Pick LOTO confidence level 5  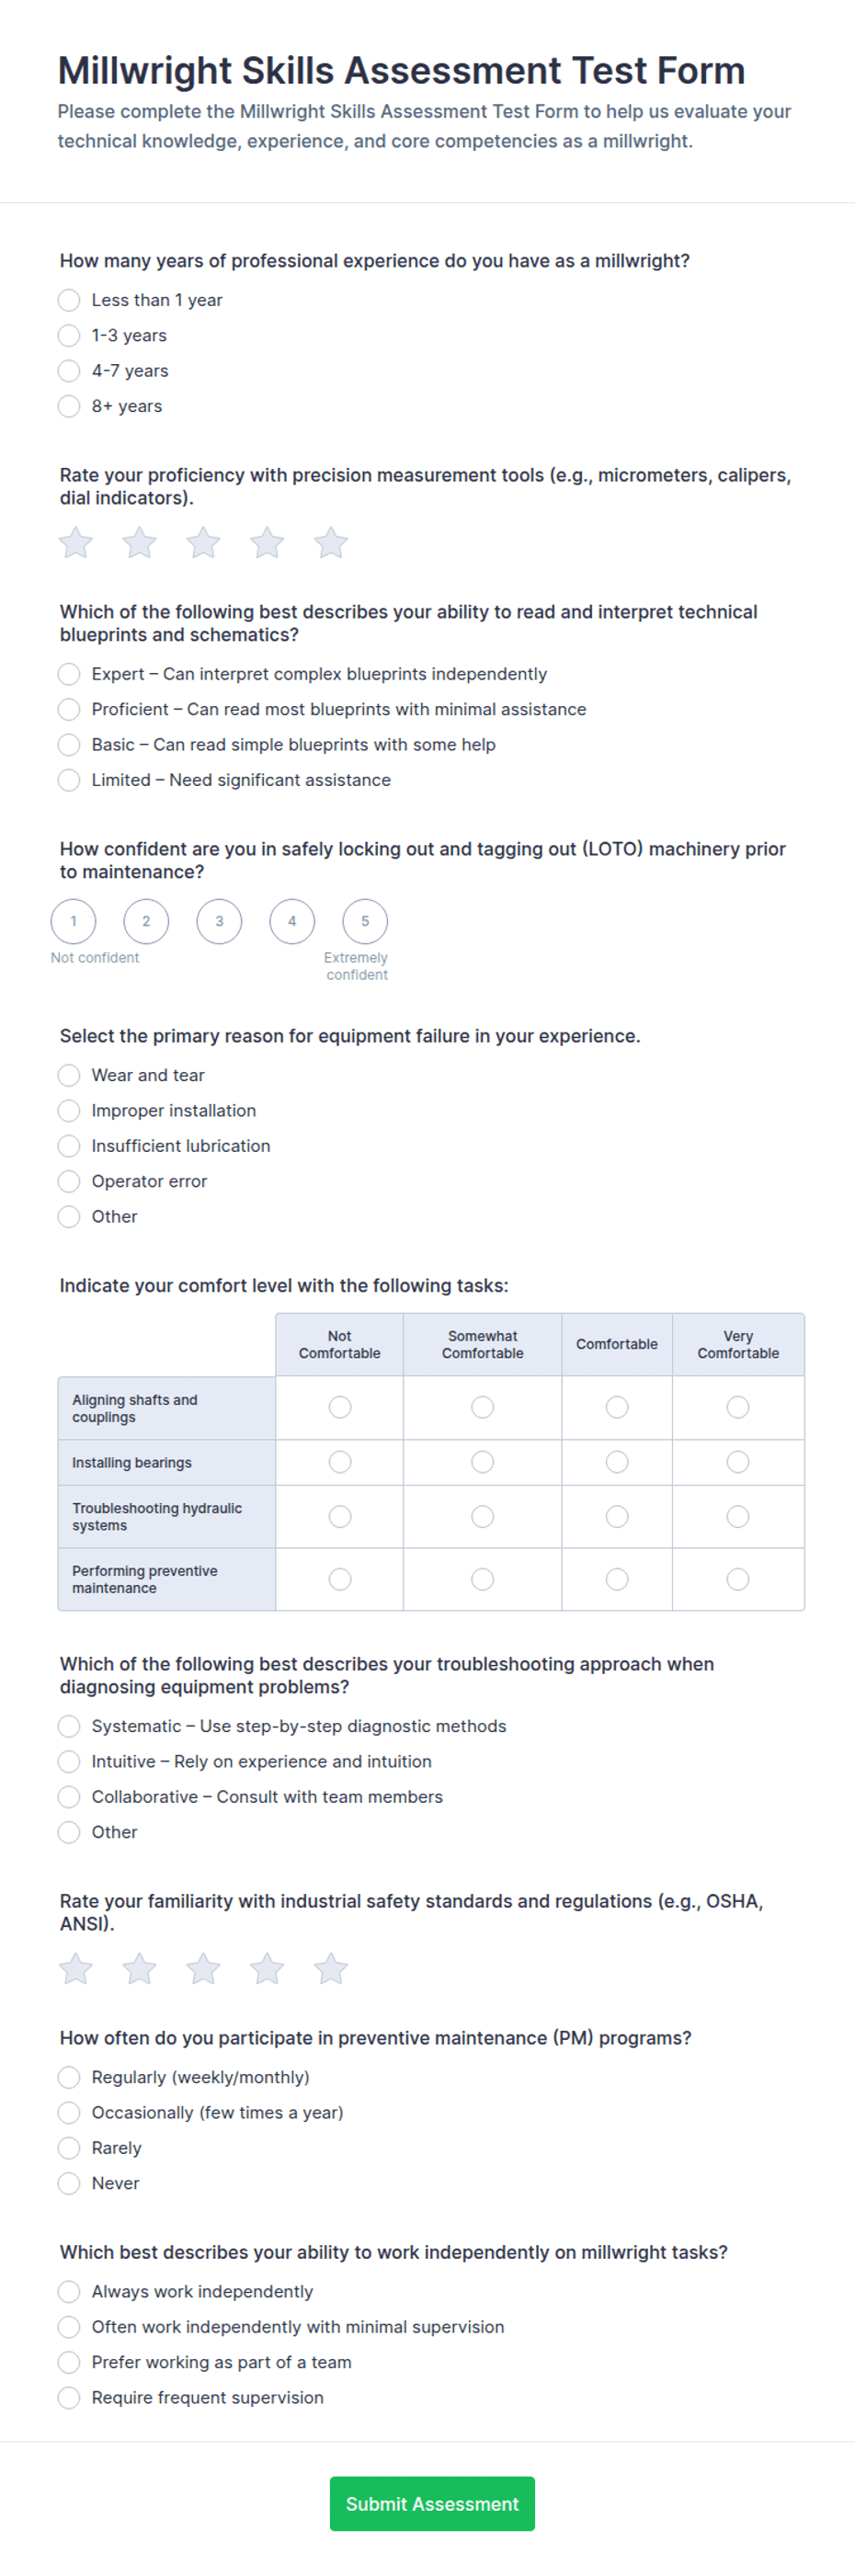pos(365,921)
